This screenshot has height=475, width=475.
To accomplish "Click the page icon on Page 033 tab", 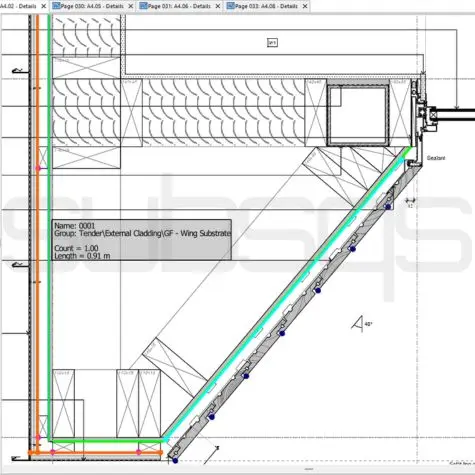I will [x=230, y=6].
